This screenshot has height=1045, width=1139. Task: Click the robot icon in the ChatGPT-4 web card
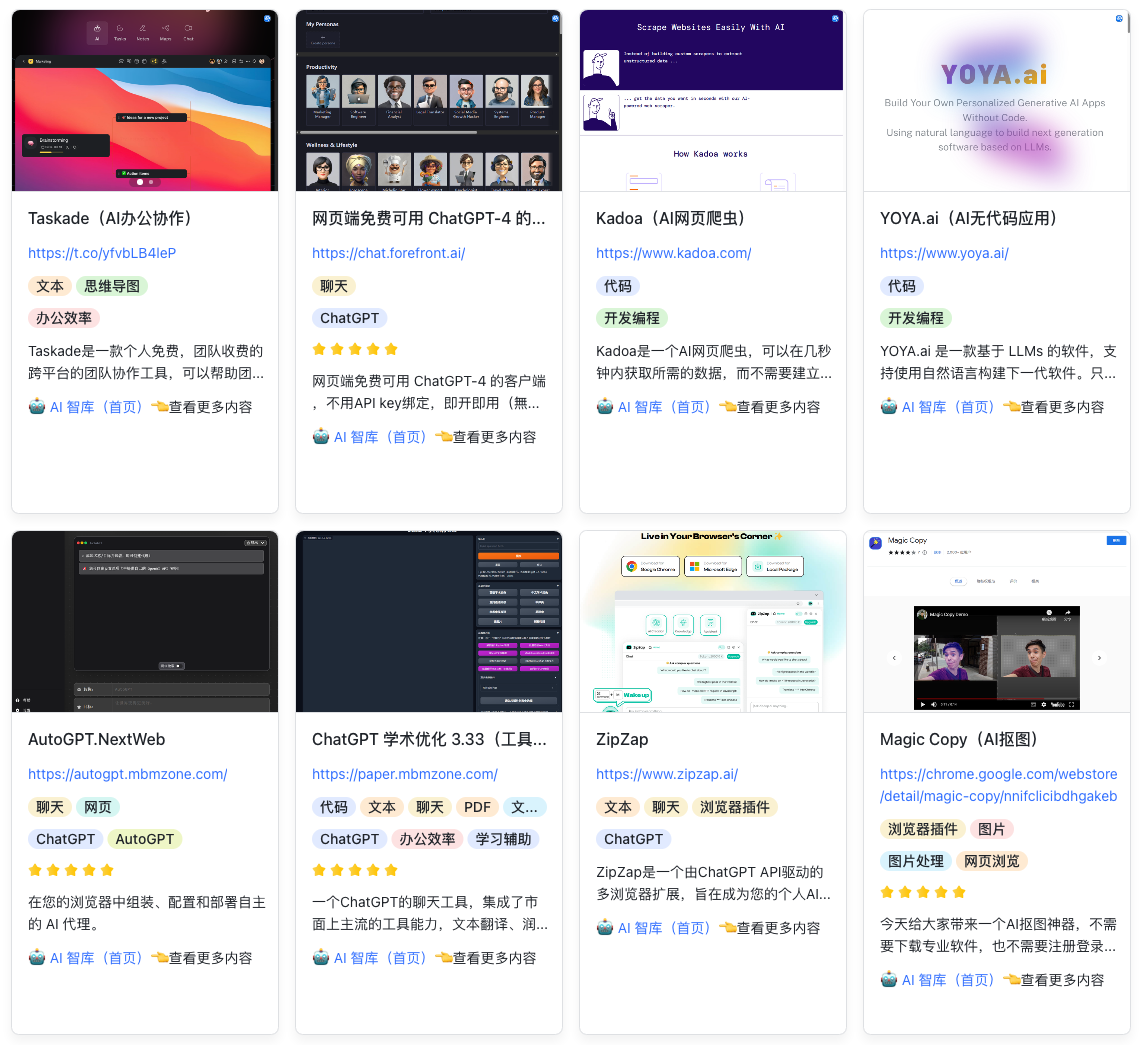tap(321, 436)
